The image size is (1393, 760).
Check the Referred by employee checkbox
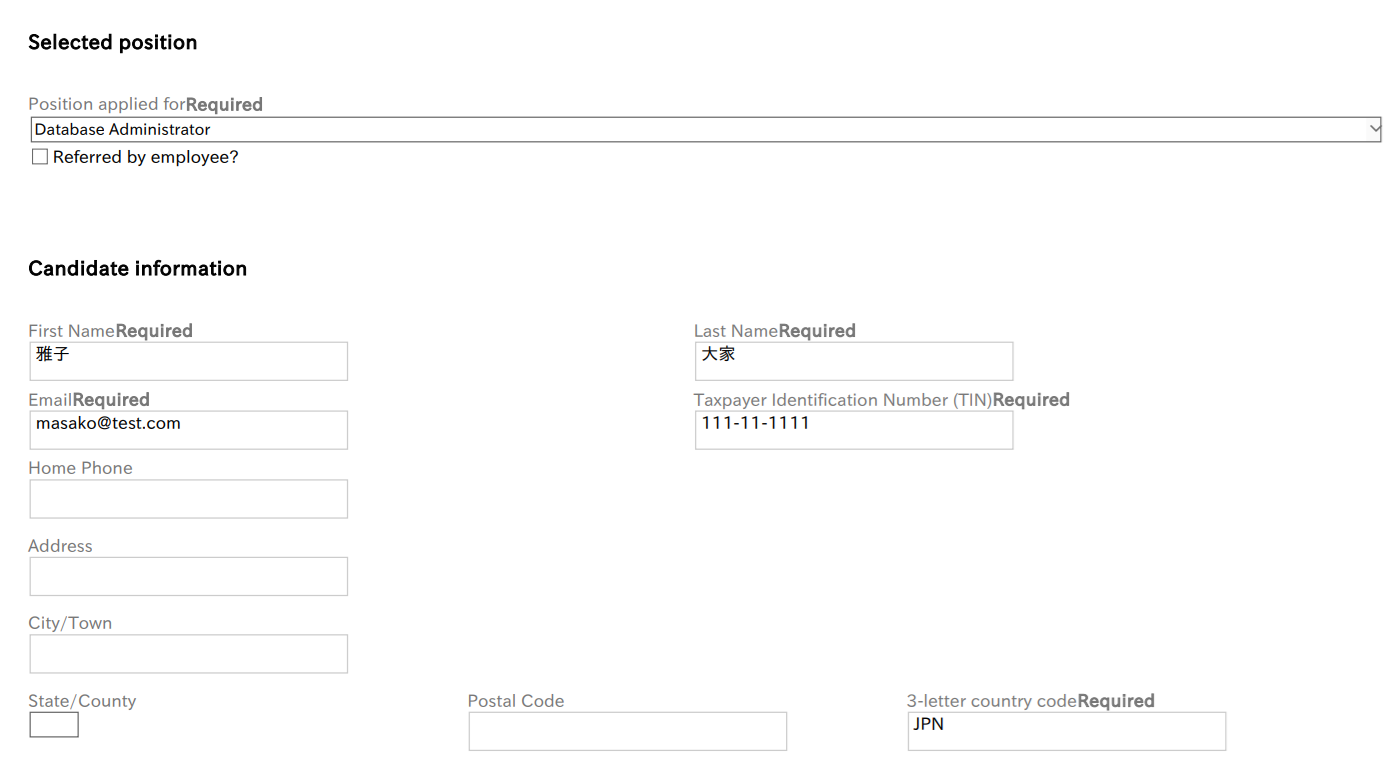coord(39,156)
